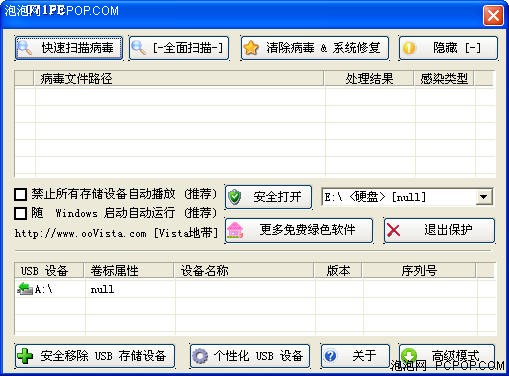Click the magnifier icon on 快速扫描病毒
This screenshot has height=376, width=509.
pos(25,48)
